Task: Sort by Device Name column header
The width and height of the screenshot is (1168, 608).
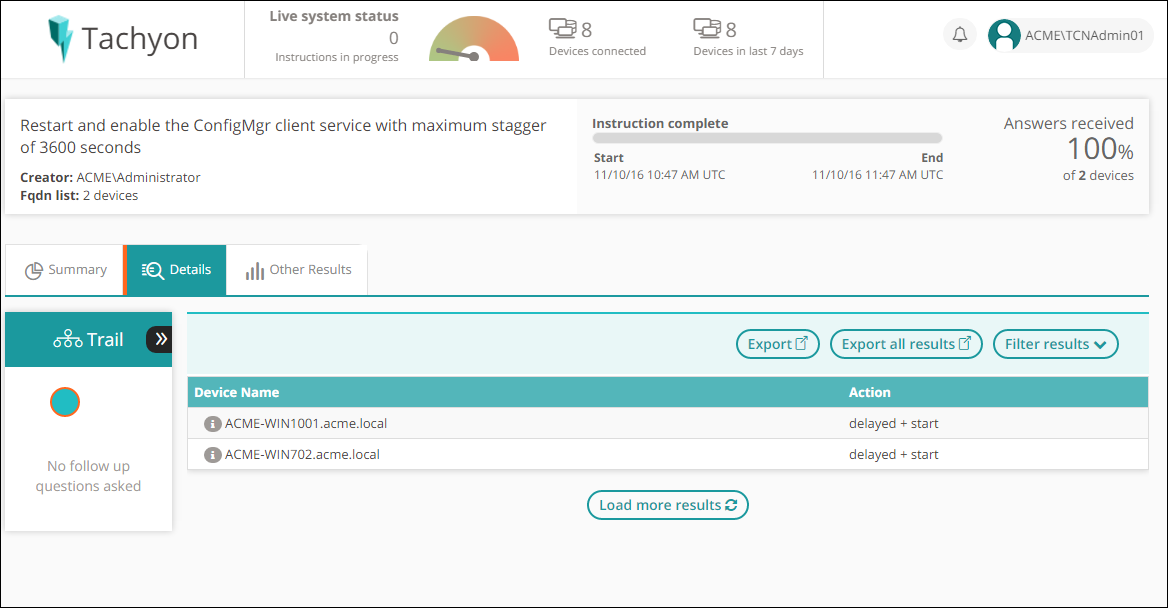Action: (x=237, y=392)
